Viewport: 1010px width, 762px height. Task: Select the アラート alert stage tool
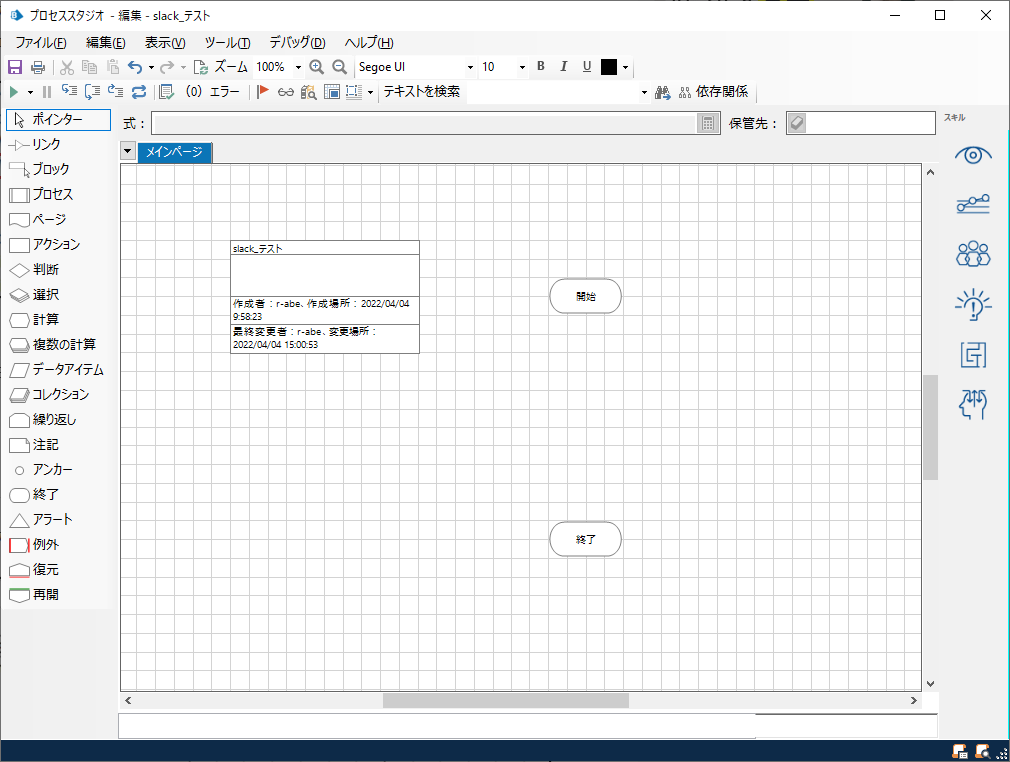59,520
